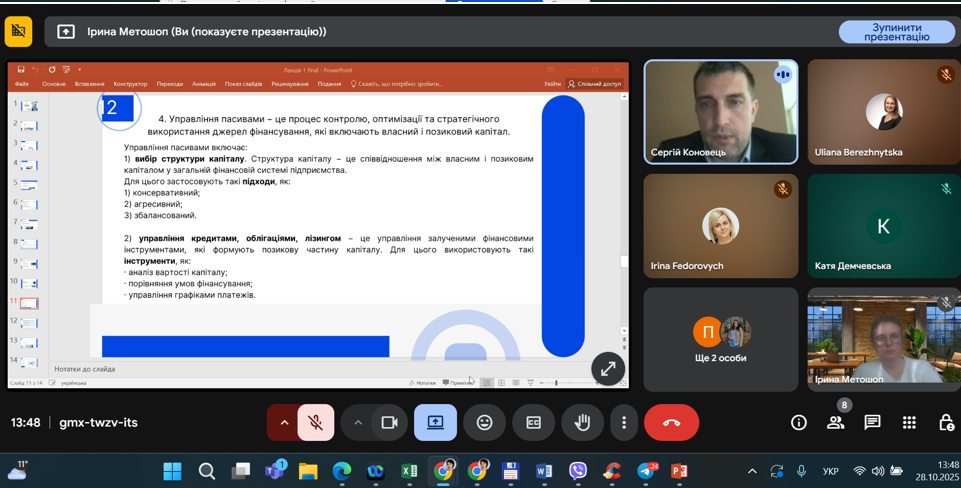The height and width of the screenshot is (488, 961).
Task: Toggle the camera on or off
Action: (x=389, y=422)
